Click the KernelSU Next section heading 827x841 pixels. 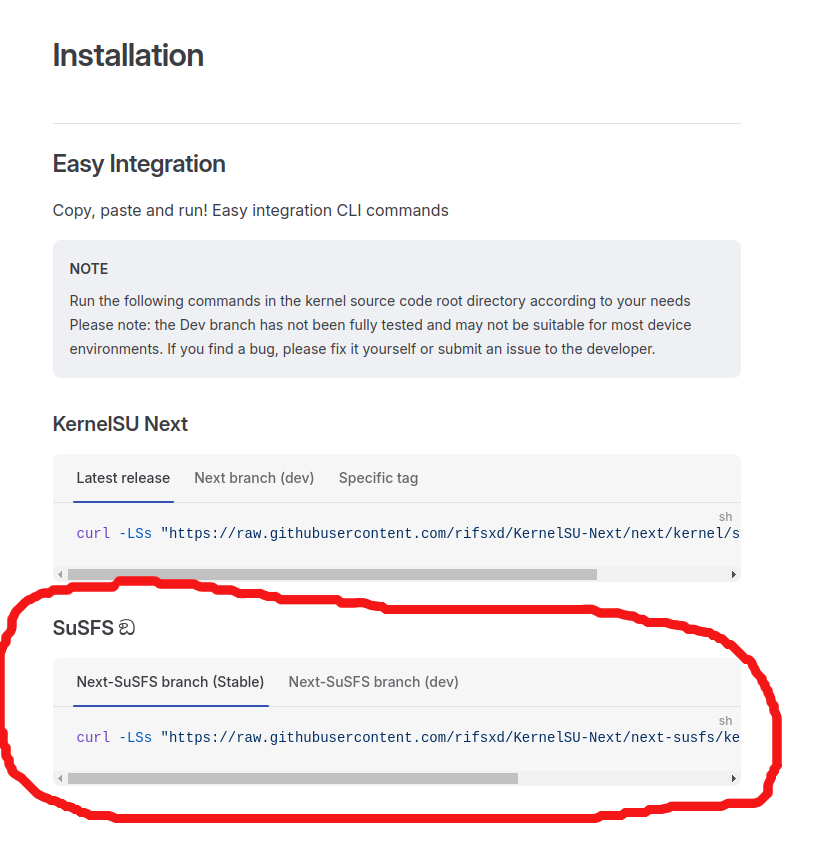point(120,424)
